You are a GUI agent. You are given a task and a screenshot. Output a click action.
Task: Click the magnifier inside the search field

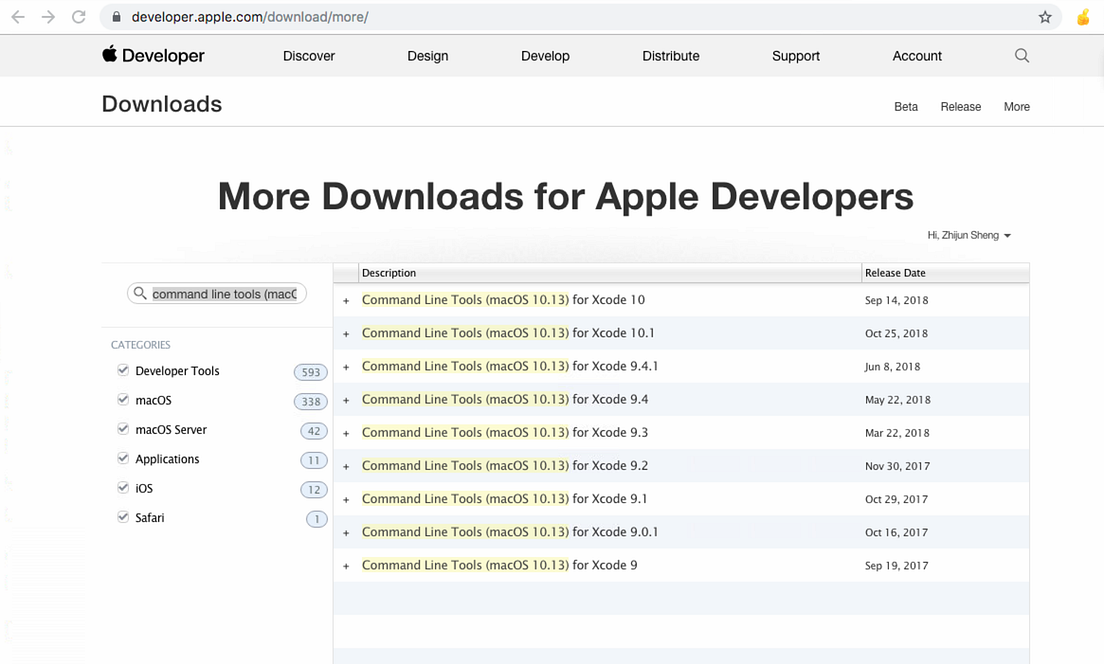tap(140, 293)
